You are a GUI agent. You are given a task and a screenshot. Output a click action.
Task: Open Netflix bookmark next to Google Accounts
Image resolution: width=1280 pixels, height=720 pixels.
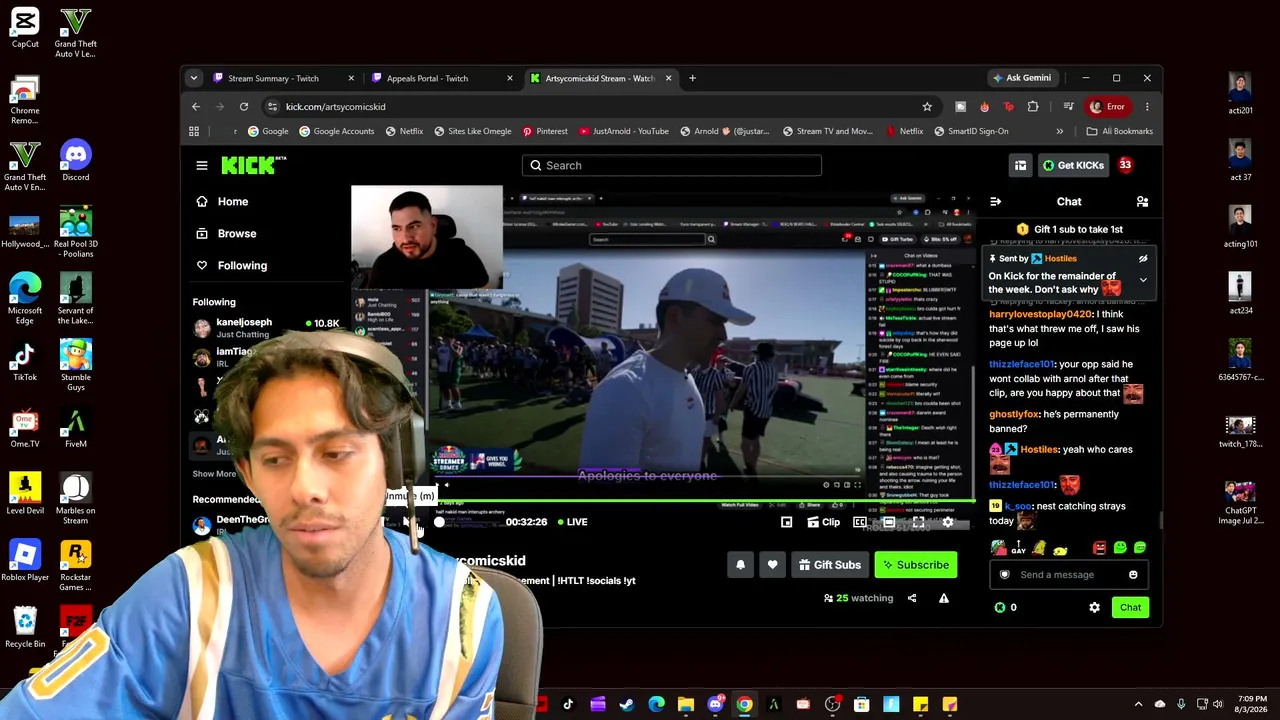(x=404, y=131)
